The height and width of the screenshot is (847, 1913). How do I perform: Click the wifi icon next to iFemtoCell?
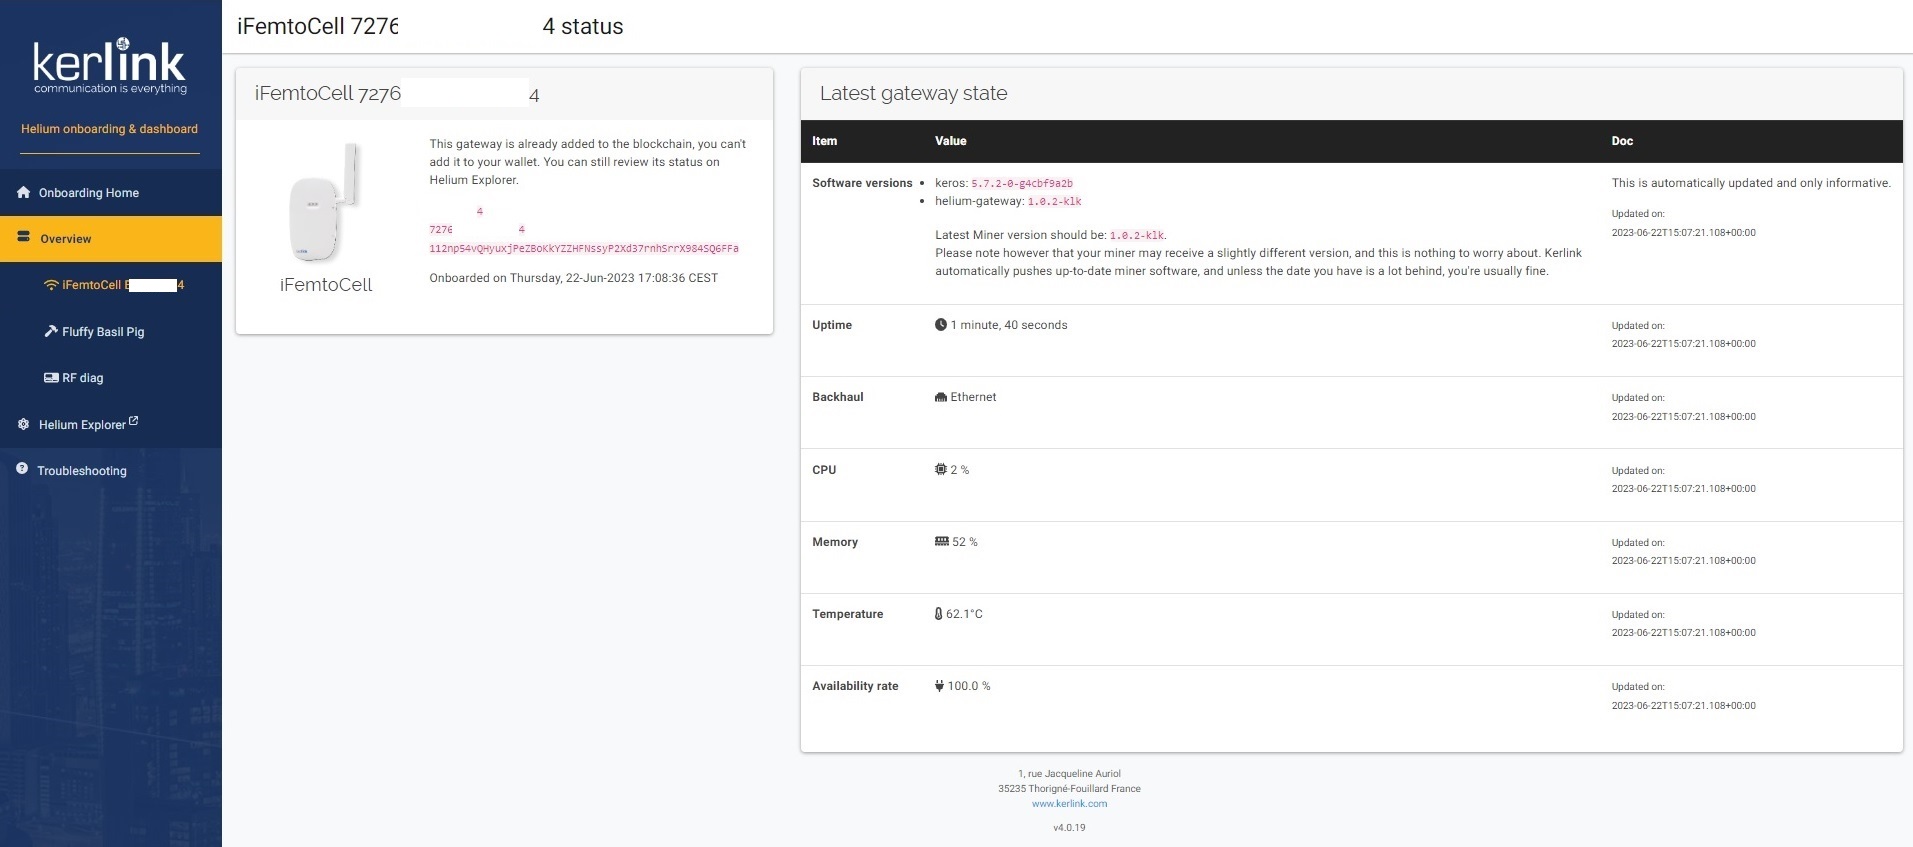point(51,285)
